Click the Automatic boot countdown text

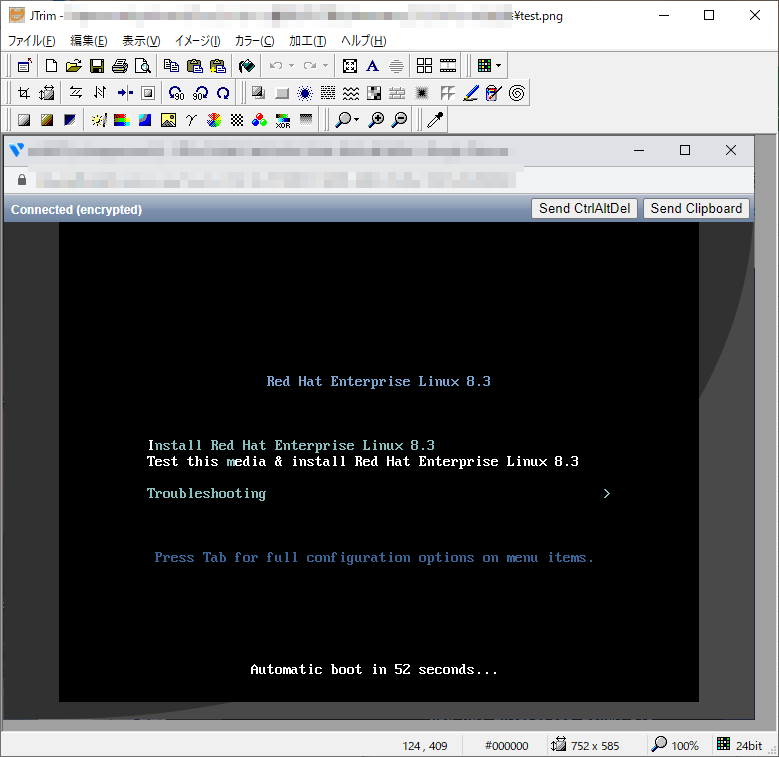[374, 670]
